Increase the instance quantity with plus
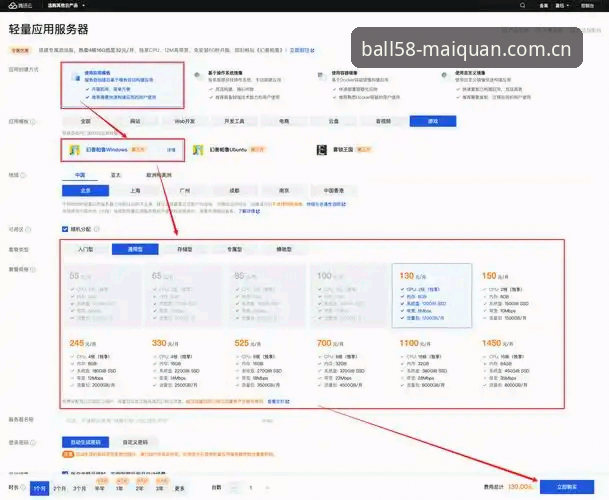Image resolution: width=609 pixels, height=500 pixels. 267,487
